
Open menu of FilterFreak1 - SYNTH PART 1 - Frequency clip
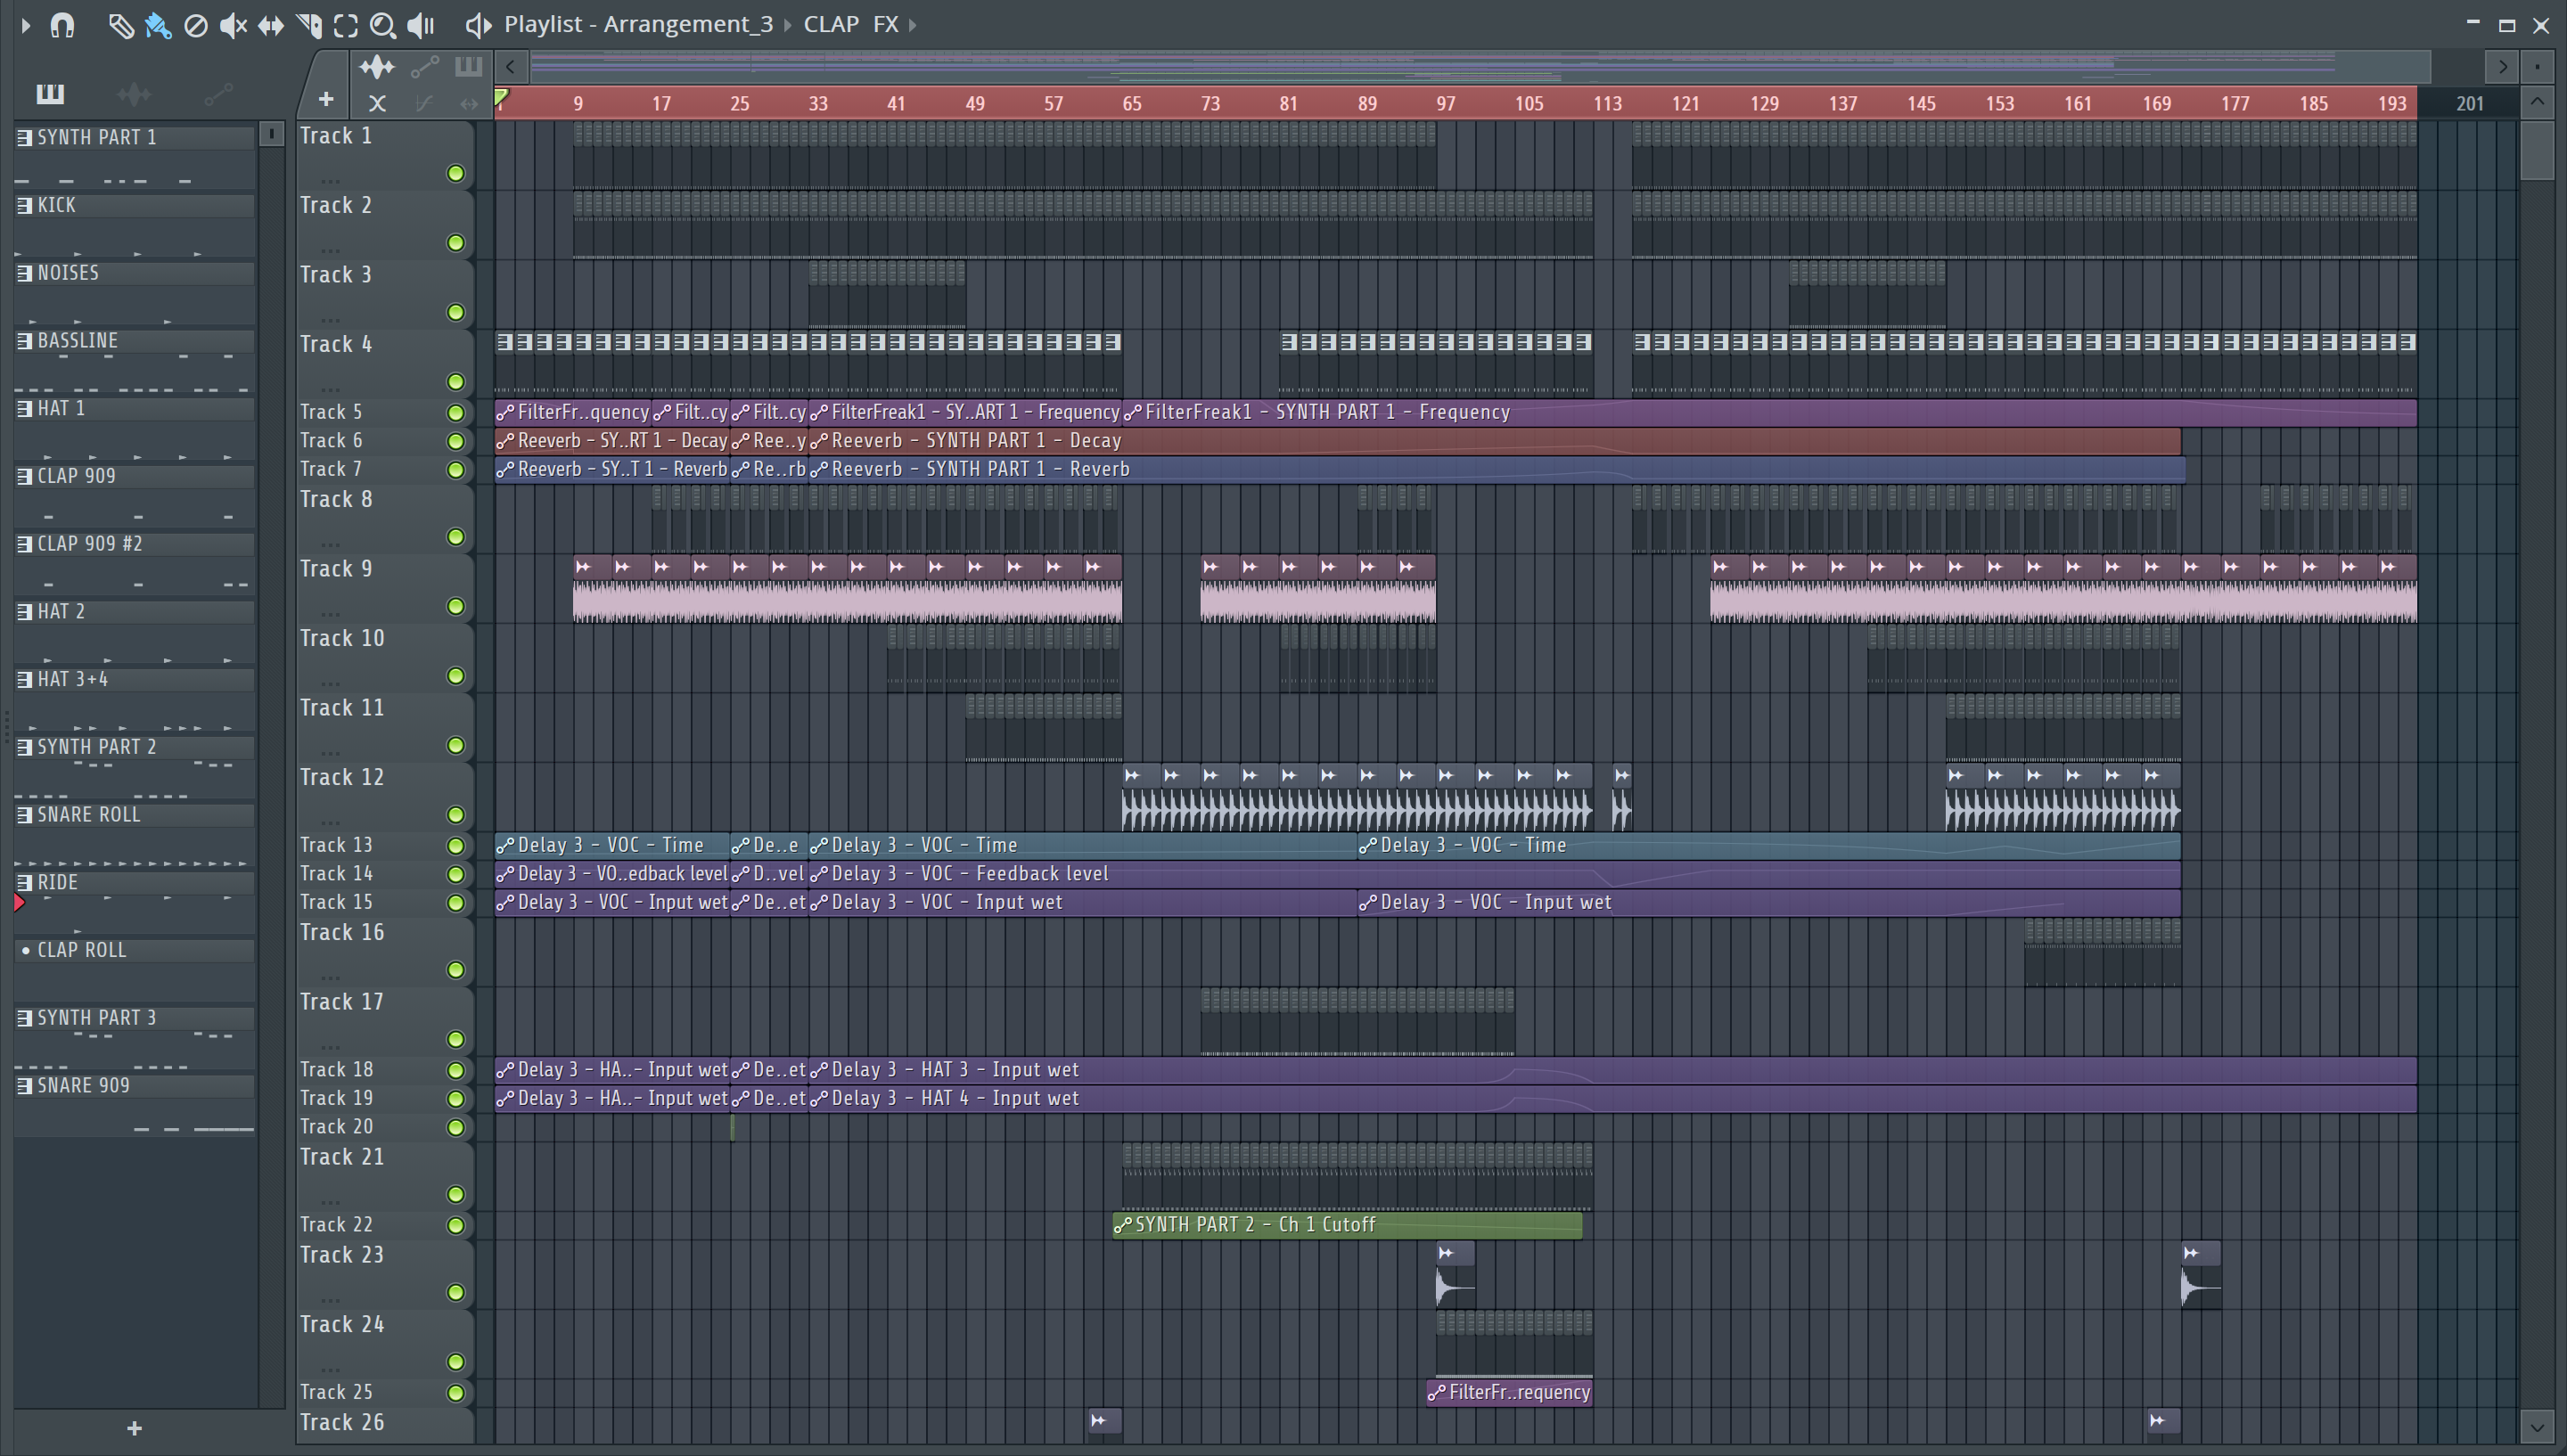(x=1133, y=412)
